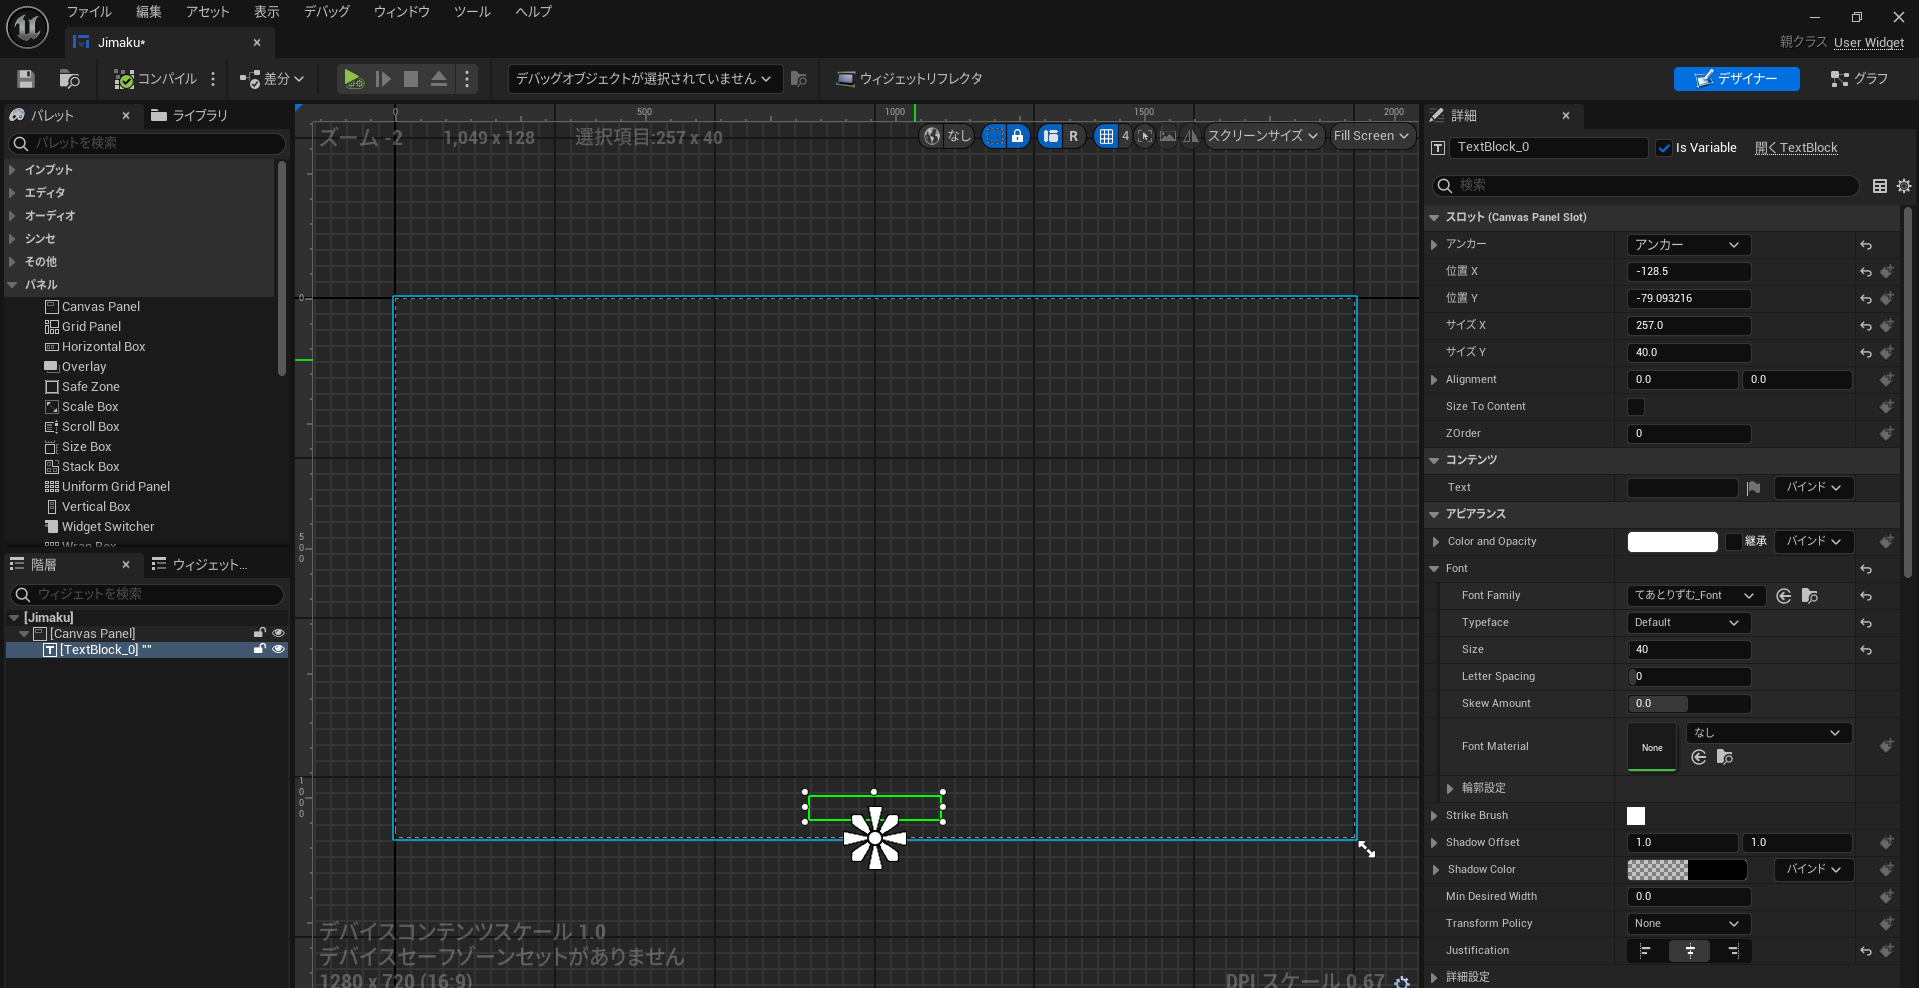Click the Text value input field

(x=1683, y=488)
